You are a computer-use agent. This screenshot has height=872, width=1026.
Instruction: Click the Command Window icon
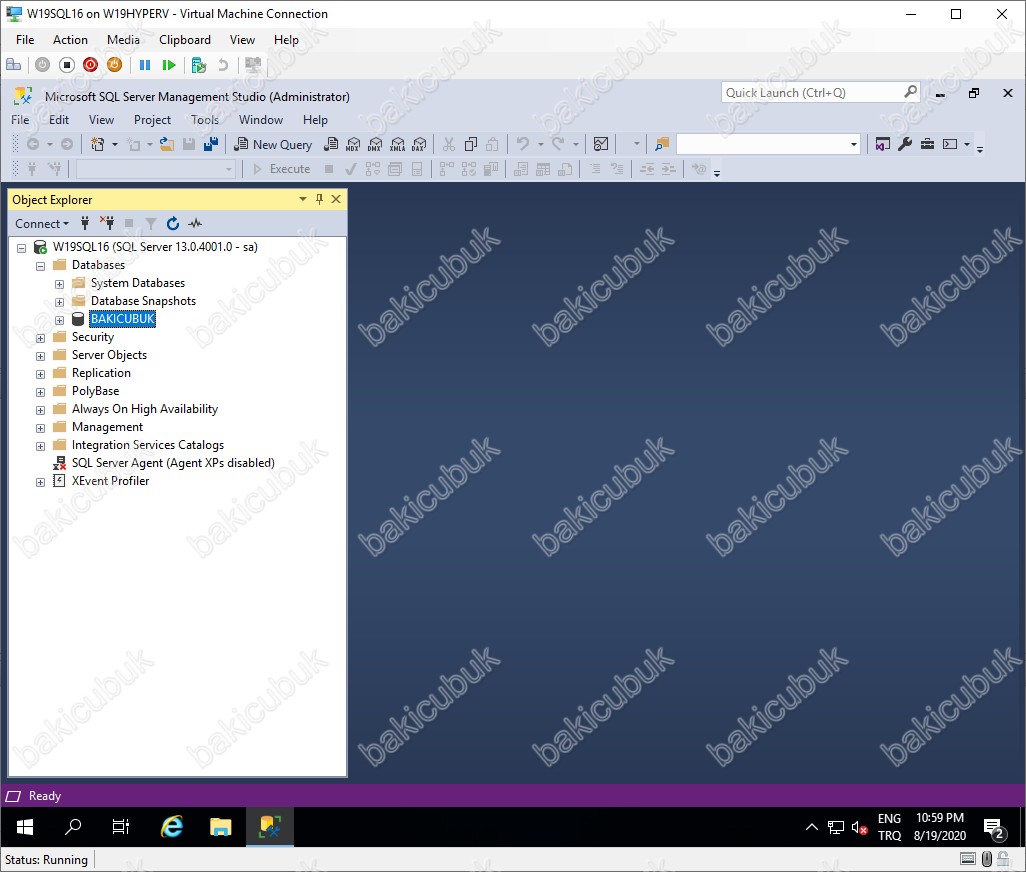950,144
